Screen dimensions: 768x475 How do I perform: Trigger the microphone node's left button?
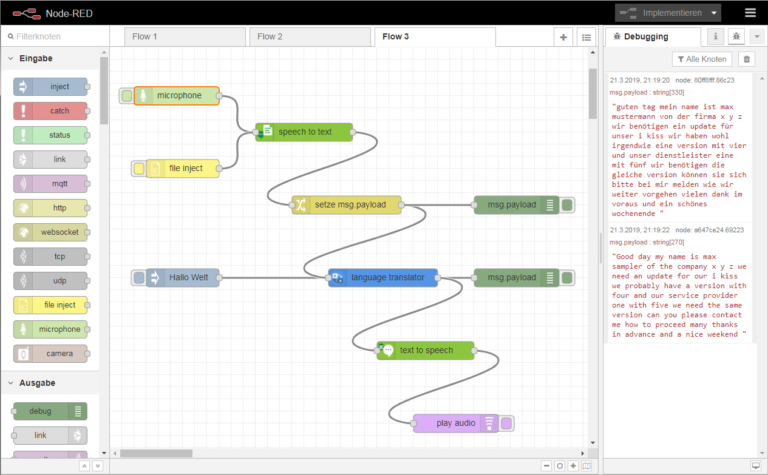click(127, 95)
